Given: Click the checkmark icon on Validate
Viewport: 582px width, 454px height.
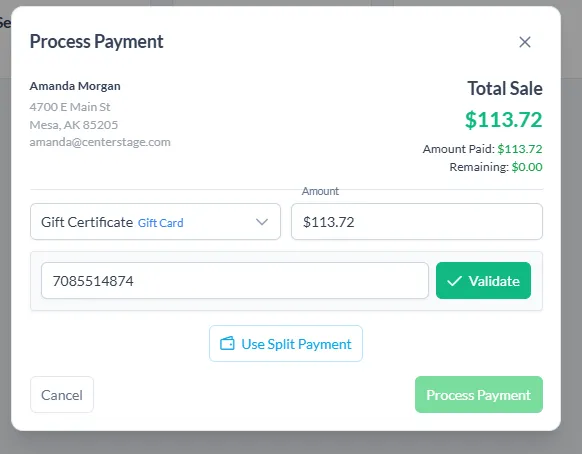Looking at the screenshot, I should [x=454, y=281].
